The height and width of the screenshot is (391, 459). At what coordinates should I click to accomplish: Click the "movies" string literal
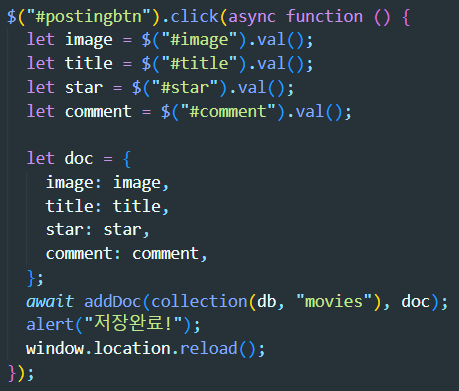[334, 301]
